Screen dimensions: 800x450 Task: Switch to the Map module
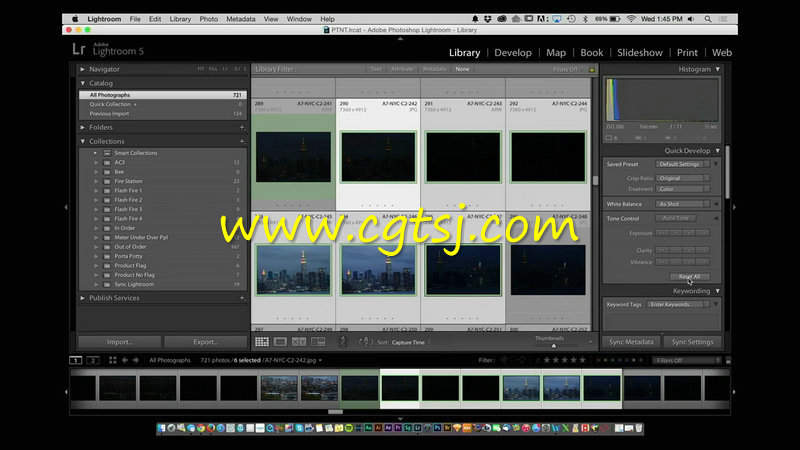click(556, 53)
